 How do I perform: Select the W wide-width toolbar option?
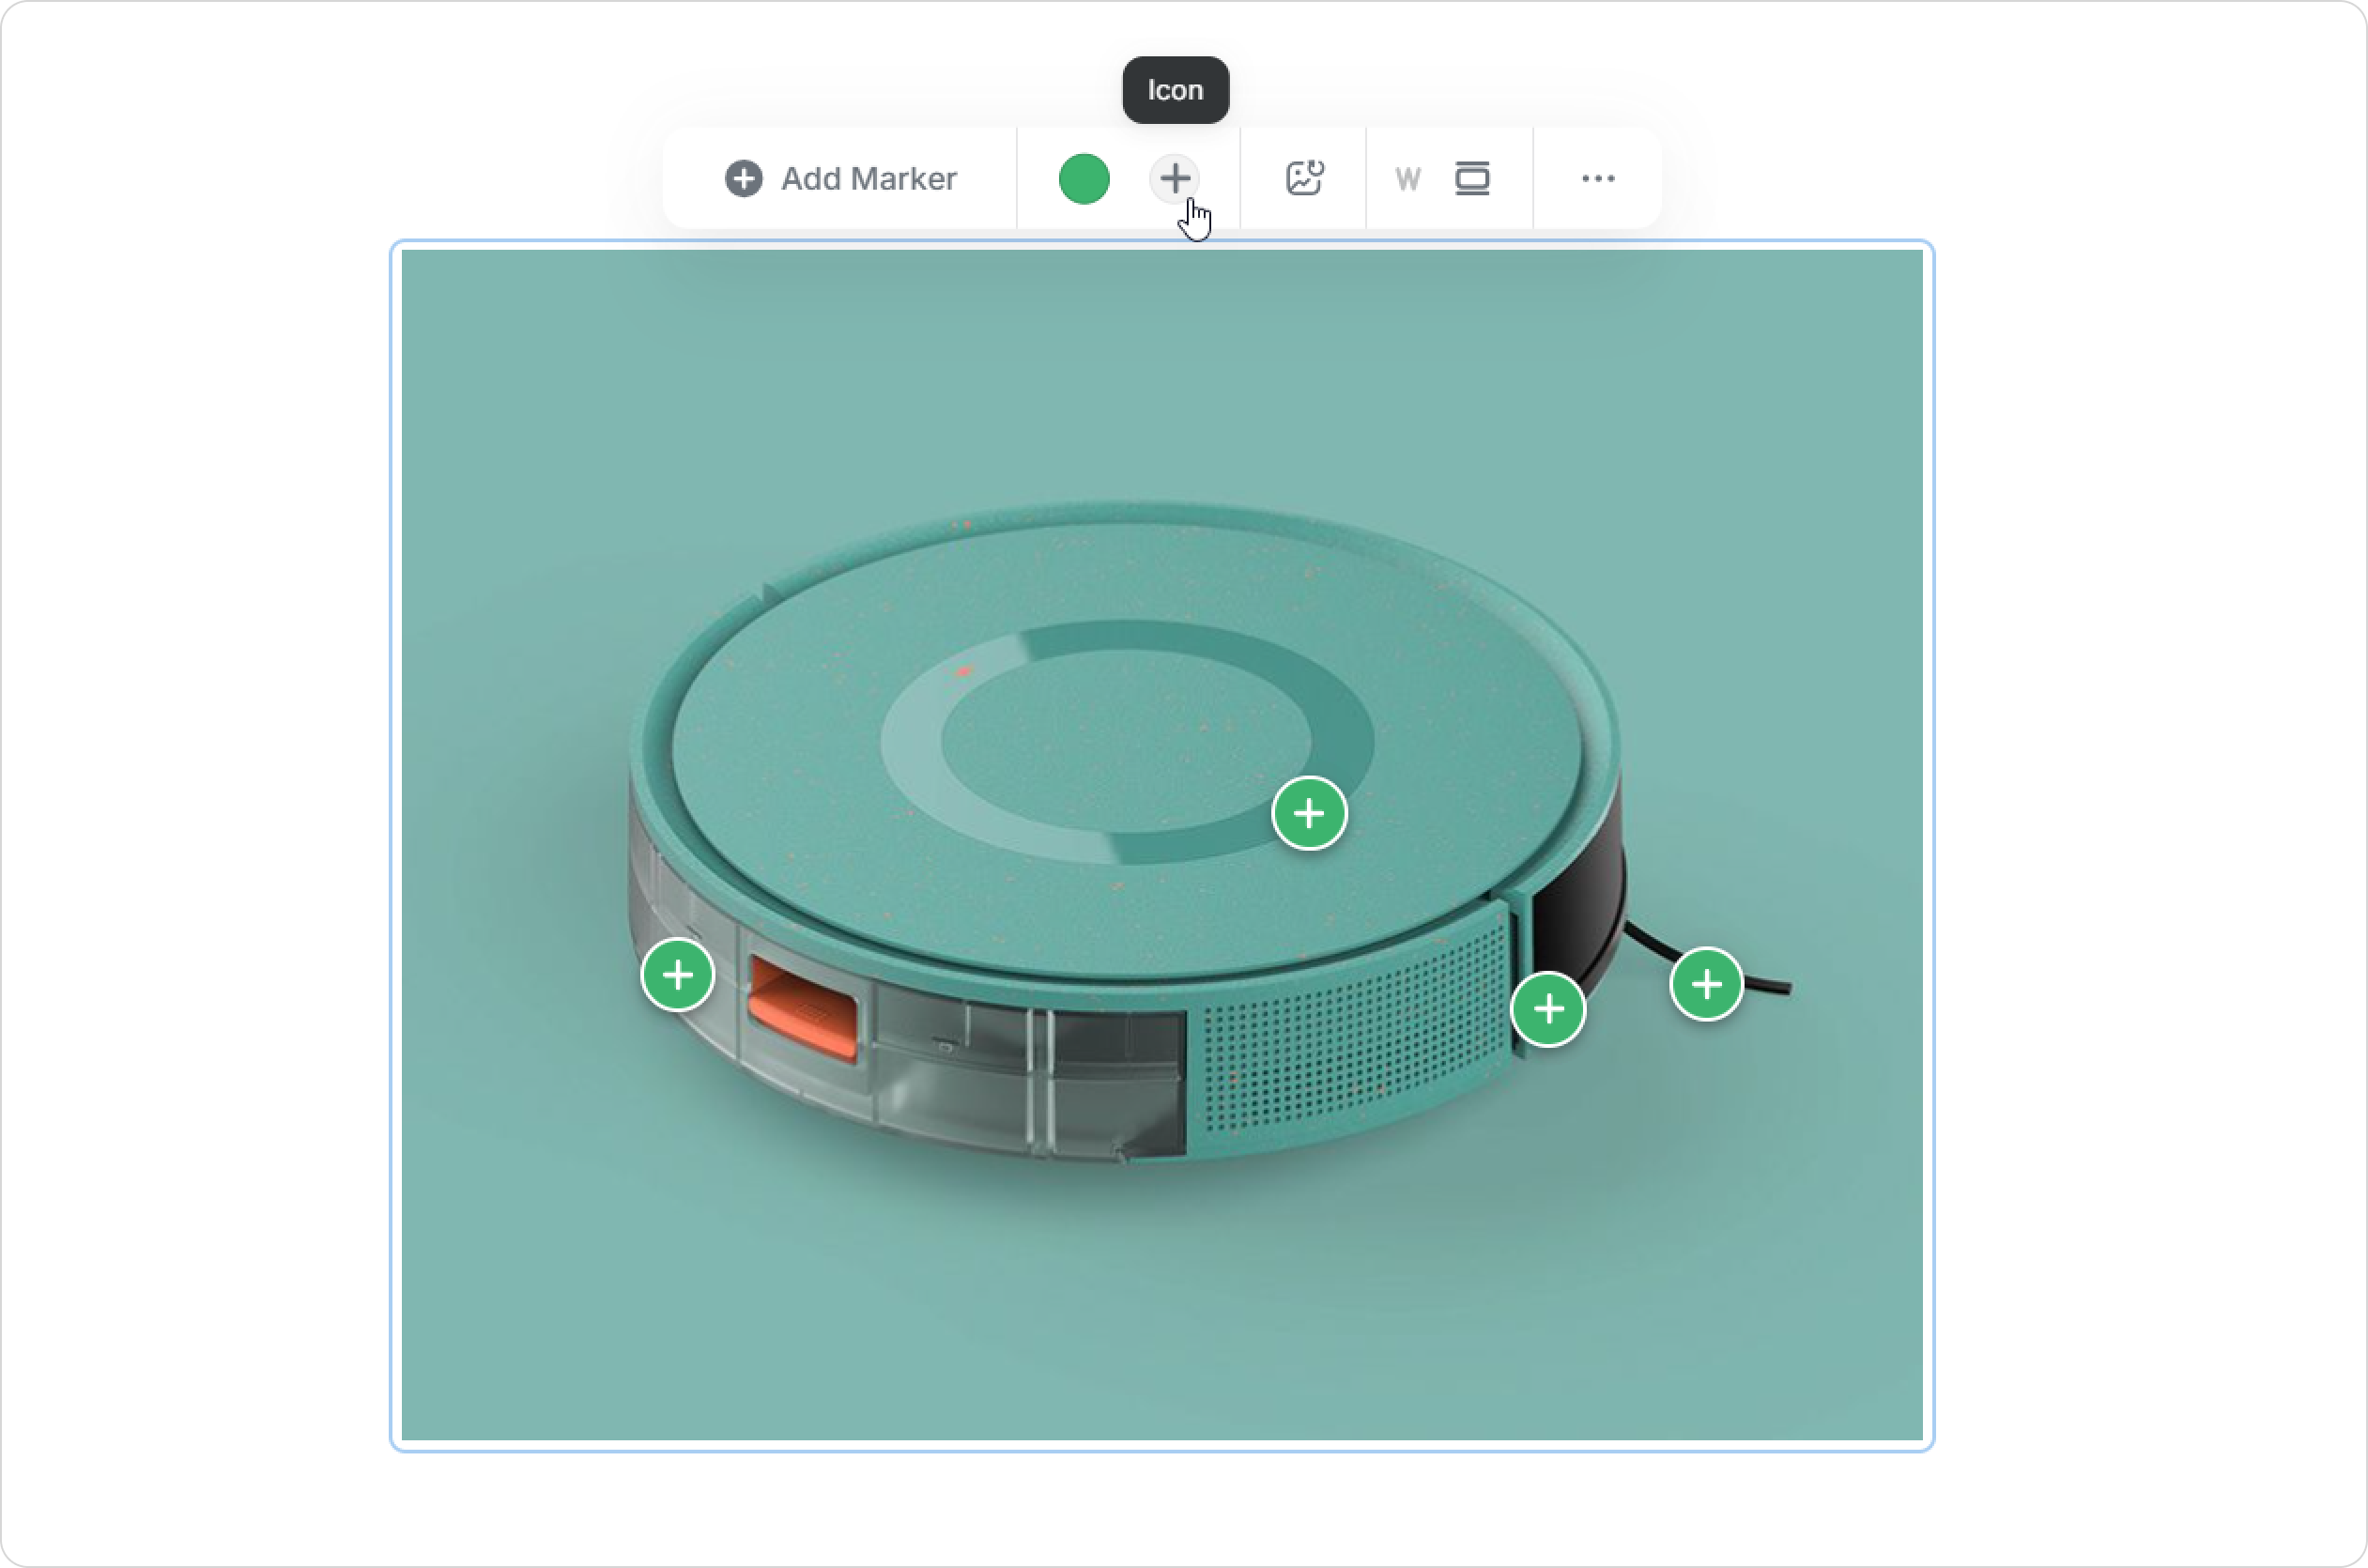tap(1407, 180)
